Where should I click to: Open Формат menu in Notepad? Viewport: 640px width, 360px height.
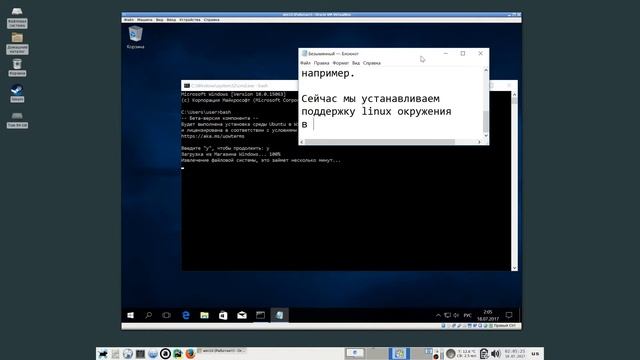[341, 63]
